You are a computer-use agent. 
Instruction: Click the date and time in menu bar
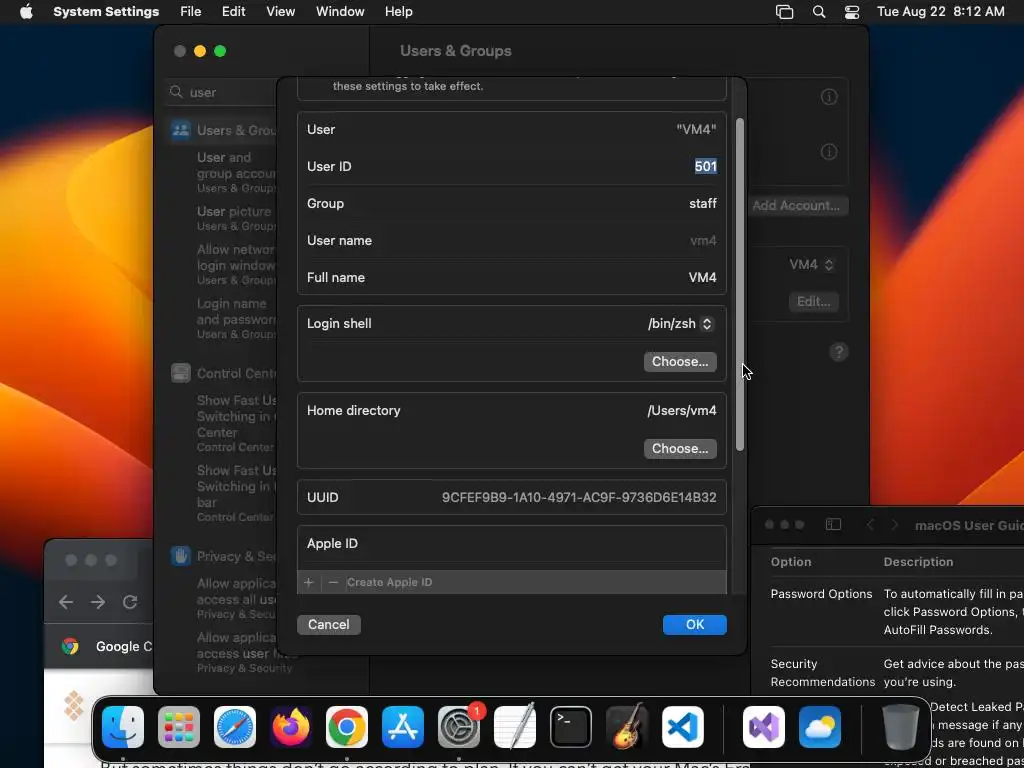pyautogui.click(x=941, y=12)
